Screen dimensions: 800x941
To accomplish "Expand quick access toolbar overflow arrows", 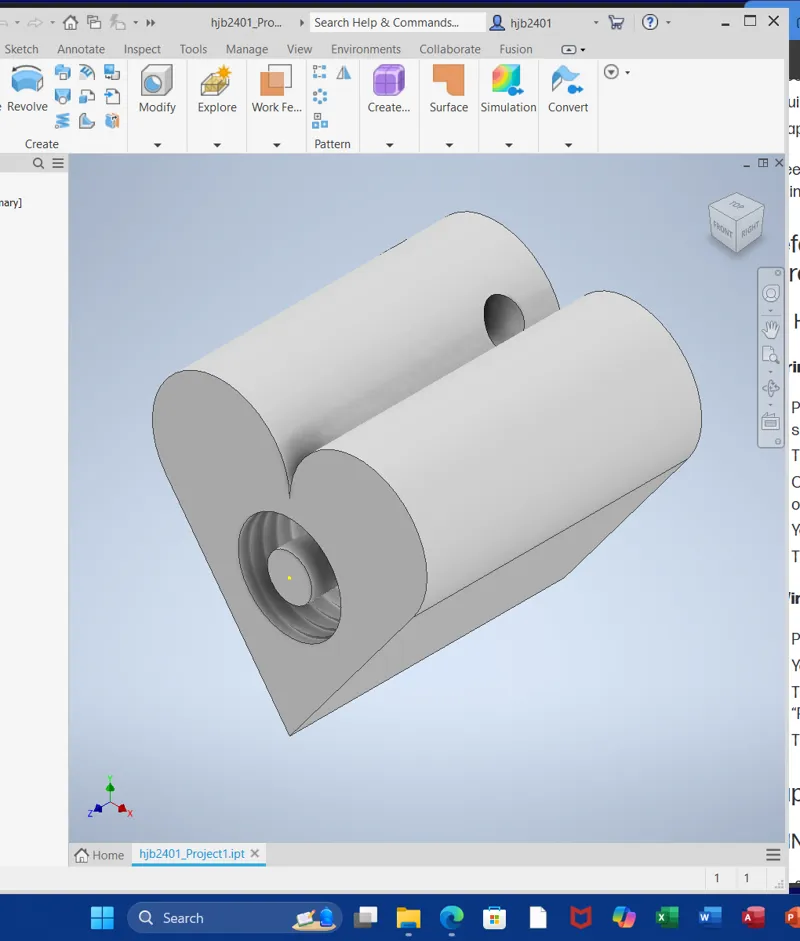I will coord(150,23).
